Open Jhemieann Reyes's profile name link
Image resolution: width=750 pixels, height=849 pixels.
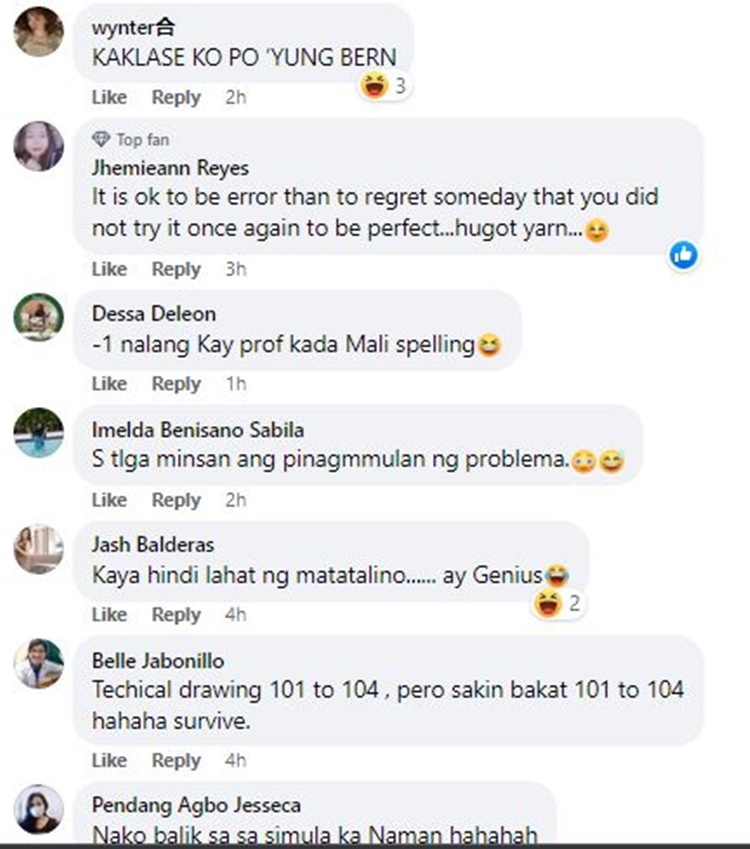pos(170,168)
